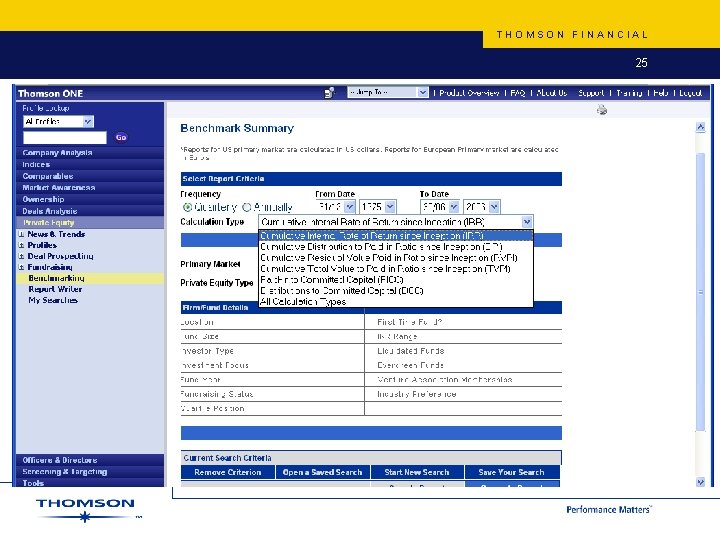Open the All Profiles dropdown

(x=58, y=121)
